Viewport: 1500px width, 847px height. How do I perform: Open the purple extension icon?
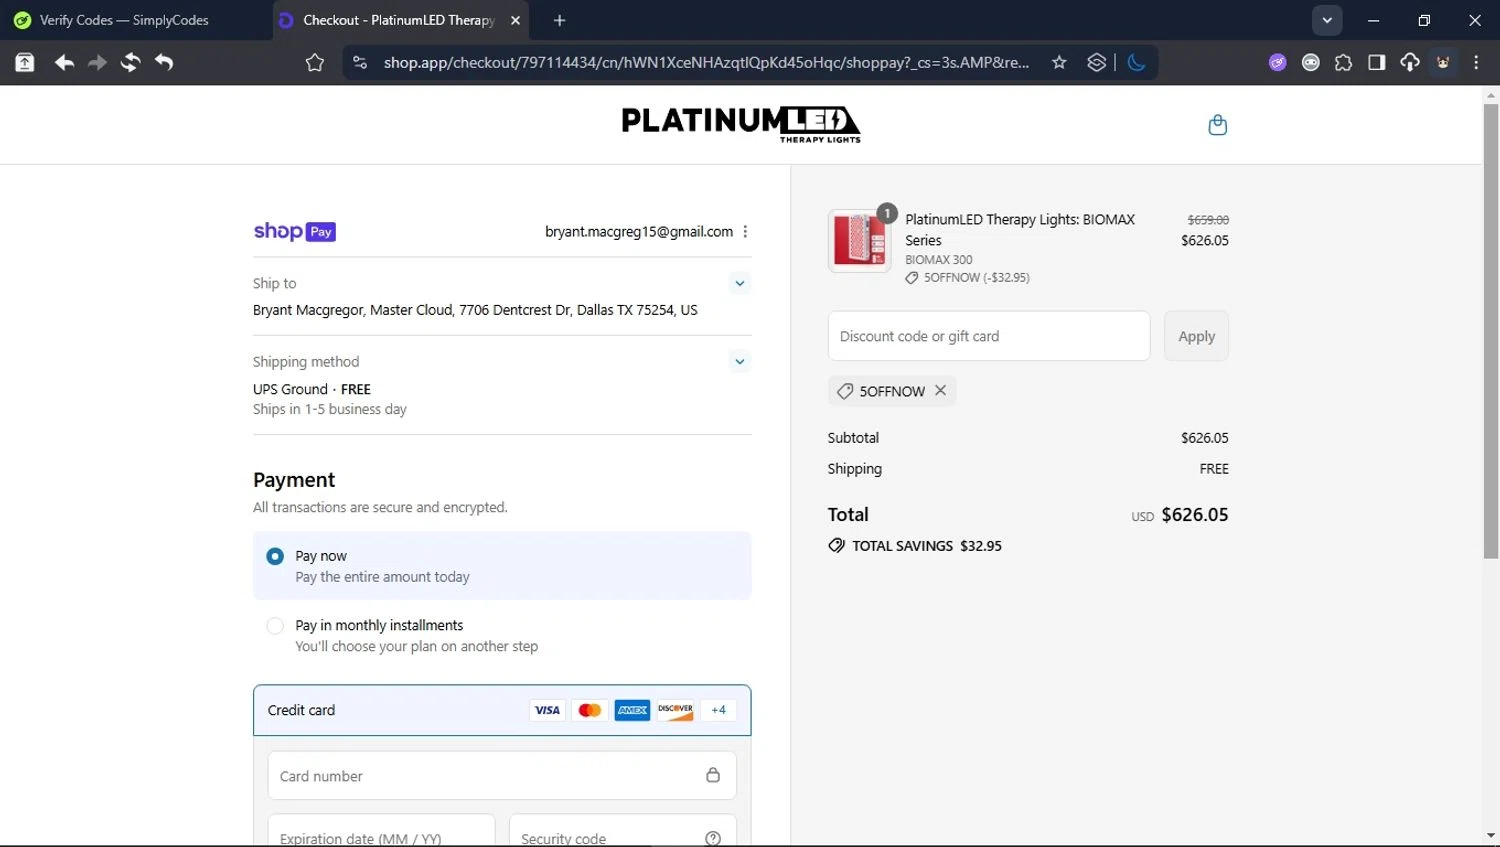pyautogui.click(x=1277, y=62)
